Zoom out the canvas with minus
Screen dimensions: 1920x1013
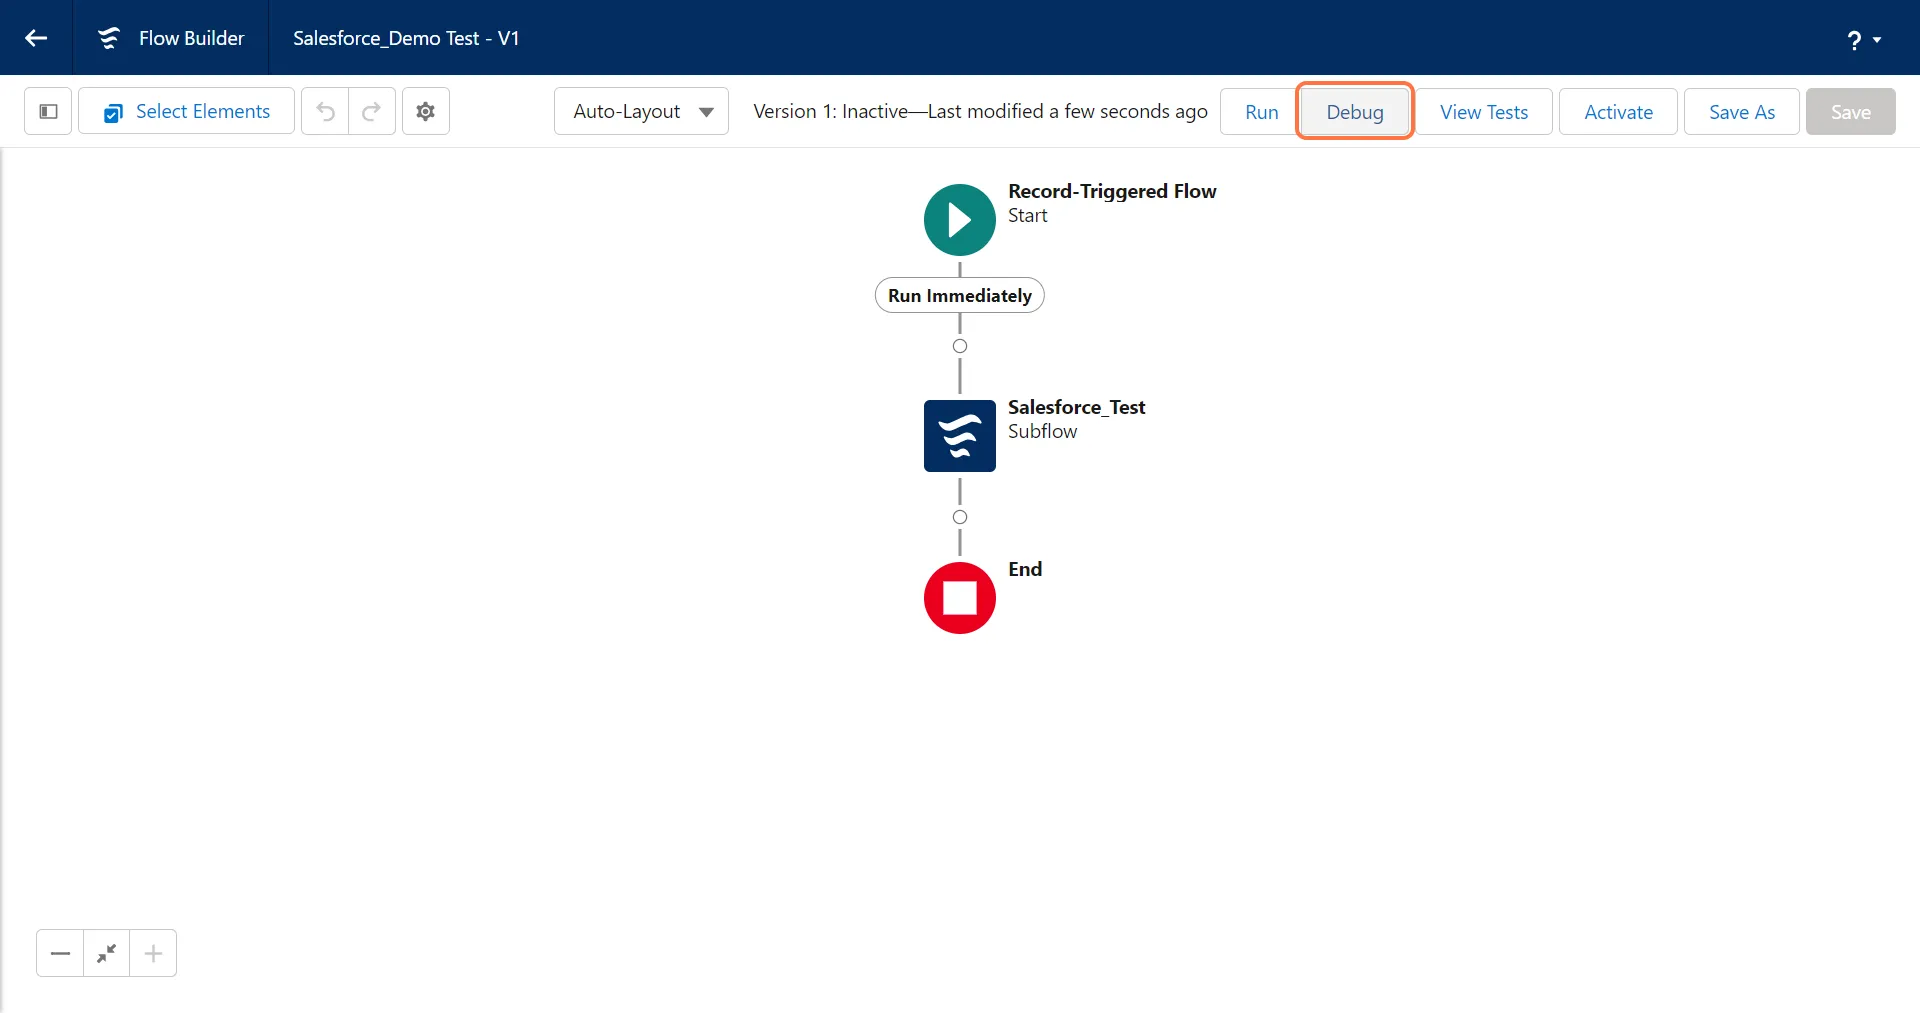(60, 953)
